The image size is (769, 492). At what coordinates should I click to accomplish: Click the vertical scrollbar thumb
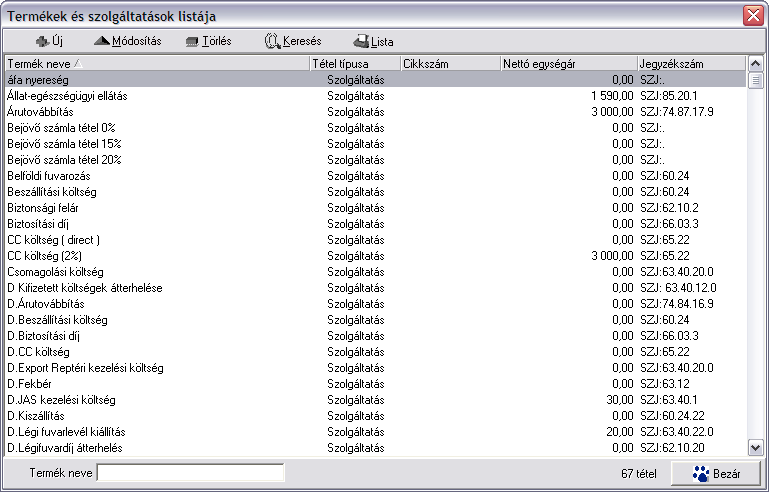pos(755,80)
